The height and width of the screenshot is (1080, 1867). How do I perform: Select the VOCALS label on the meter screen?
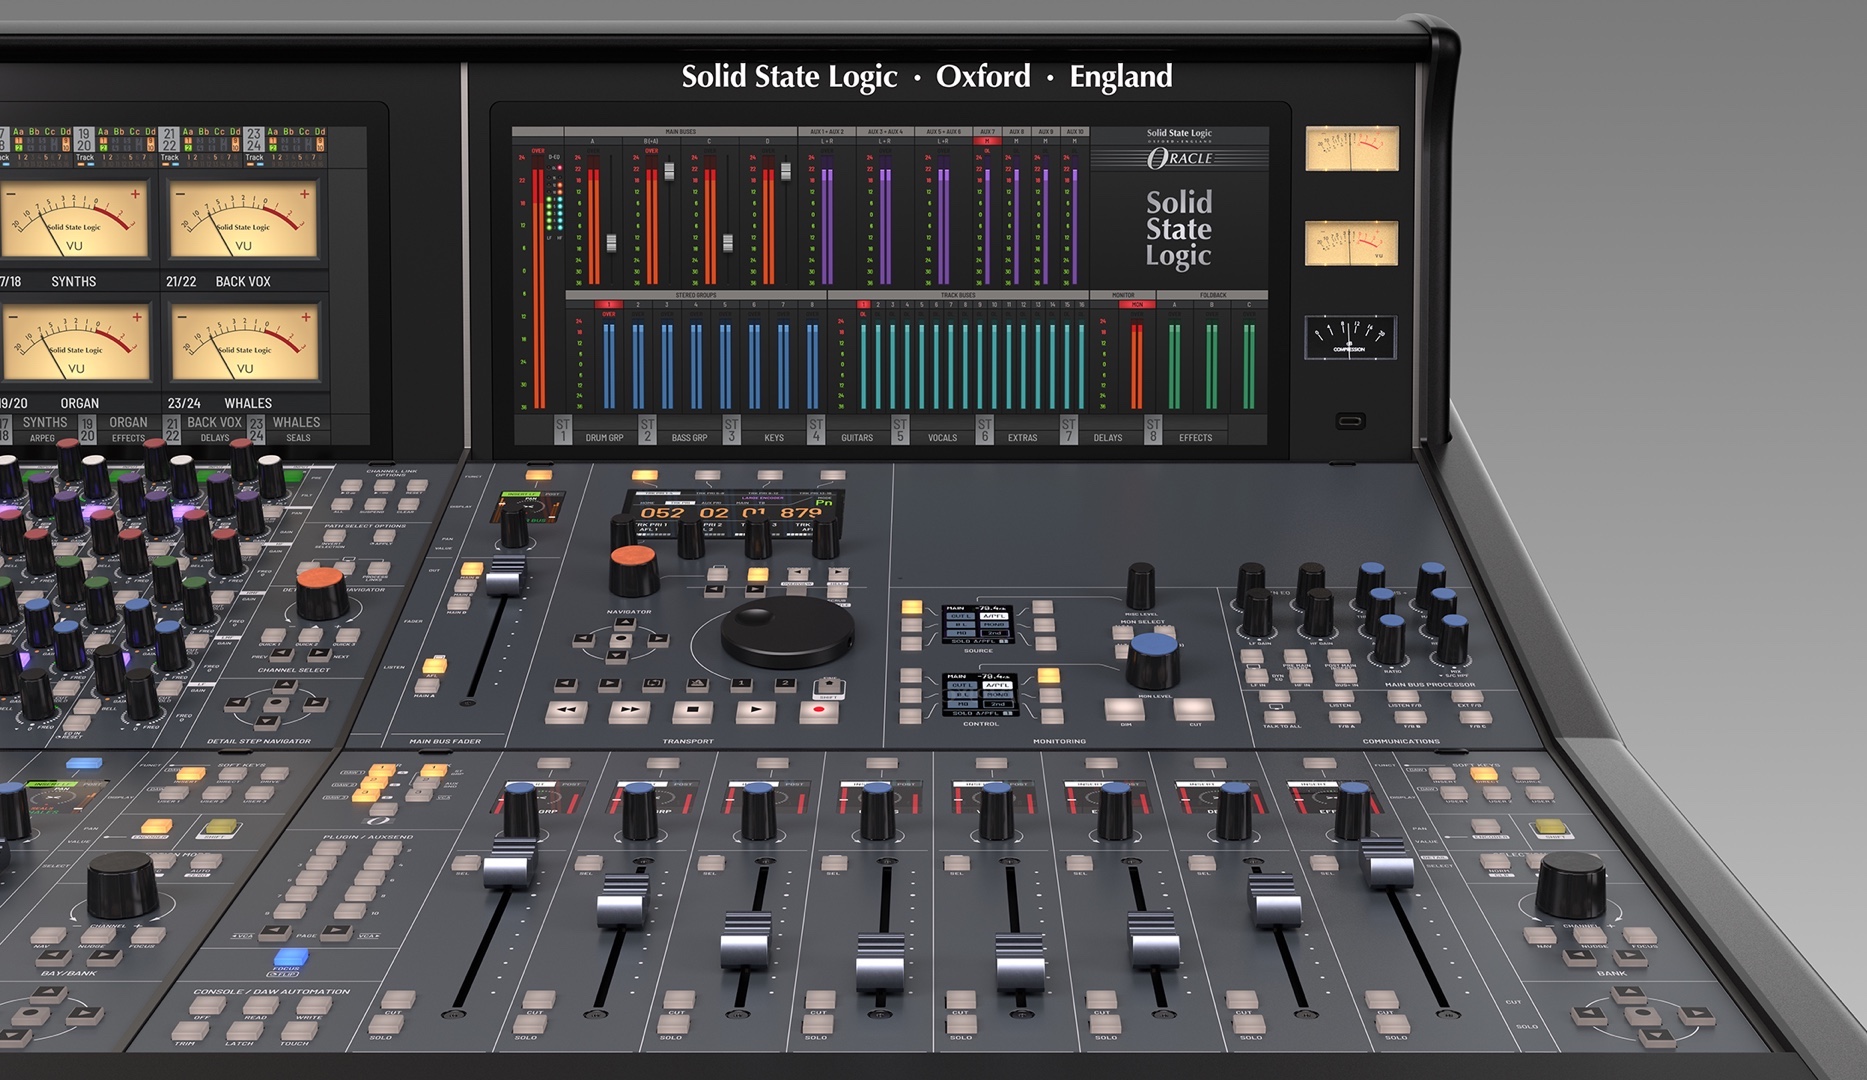click(942, 438)
